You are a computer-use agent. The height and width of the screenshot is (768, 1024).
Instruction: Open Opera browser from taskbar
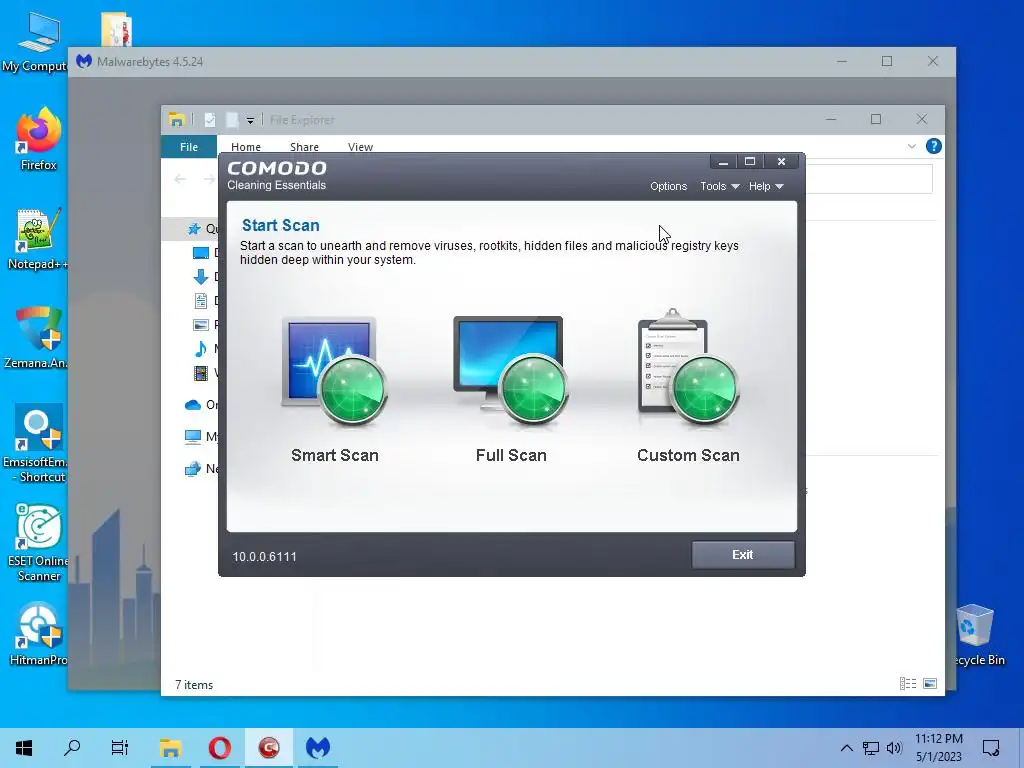tap(219, 748)
